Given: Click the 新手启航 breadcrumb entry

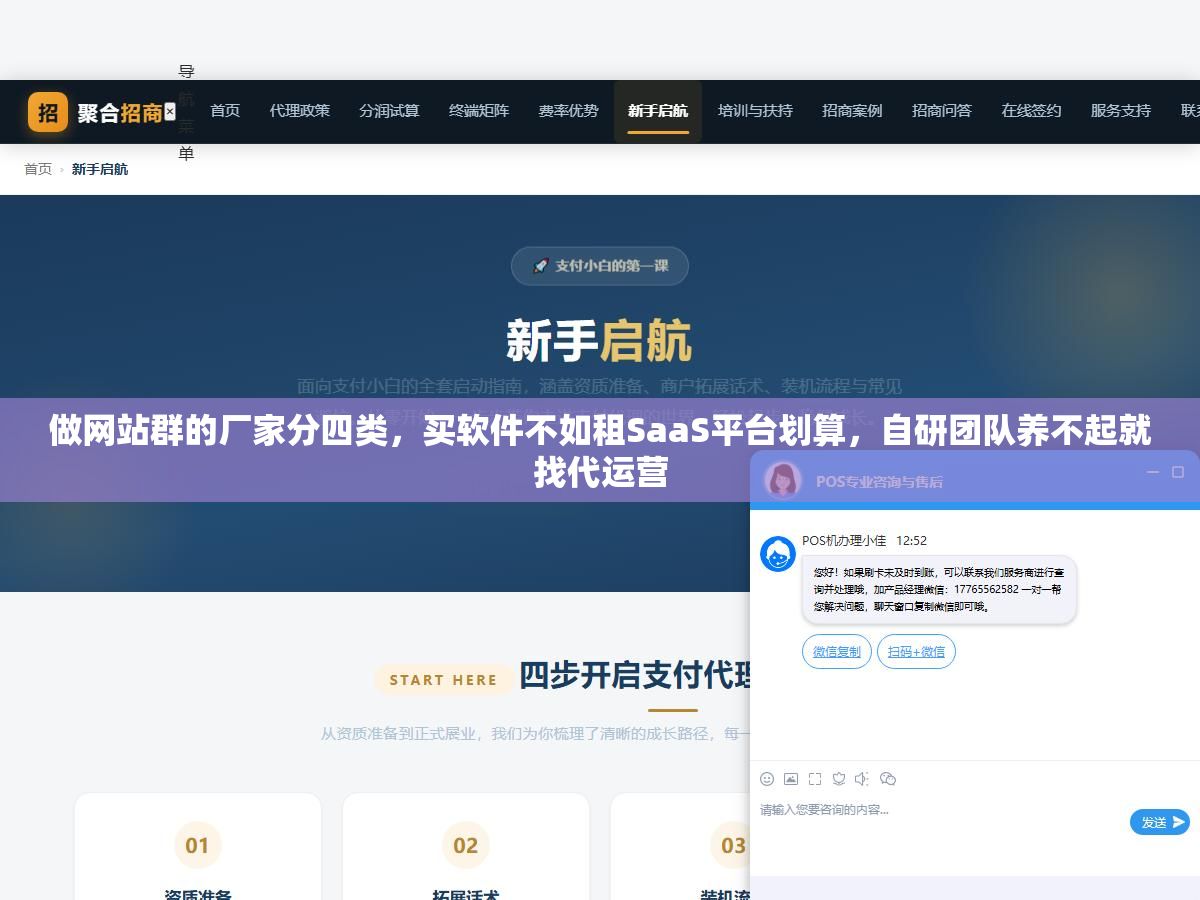Looking at the screenshot, I should (100, 169).
